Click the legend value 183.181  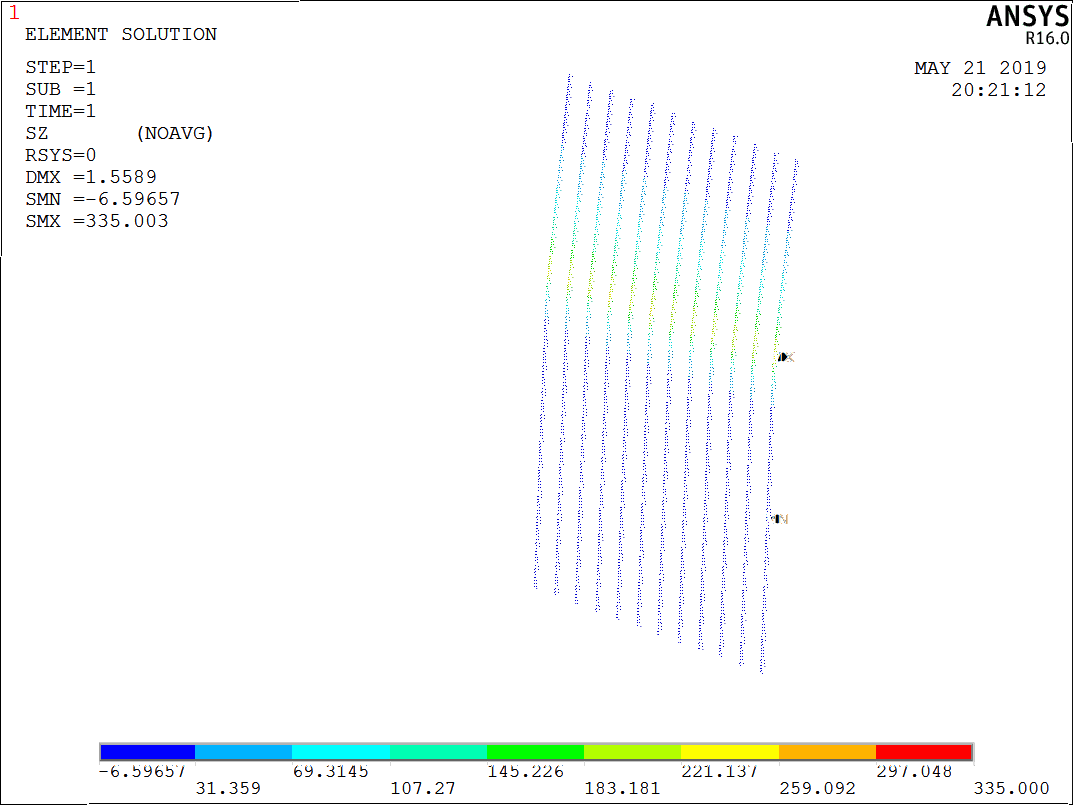pyautogui.click(x=622, y=789)
